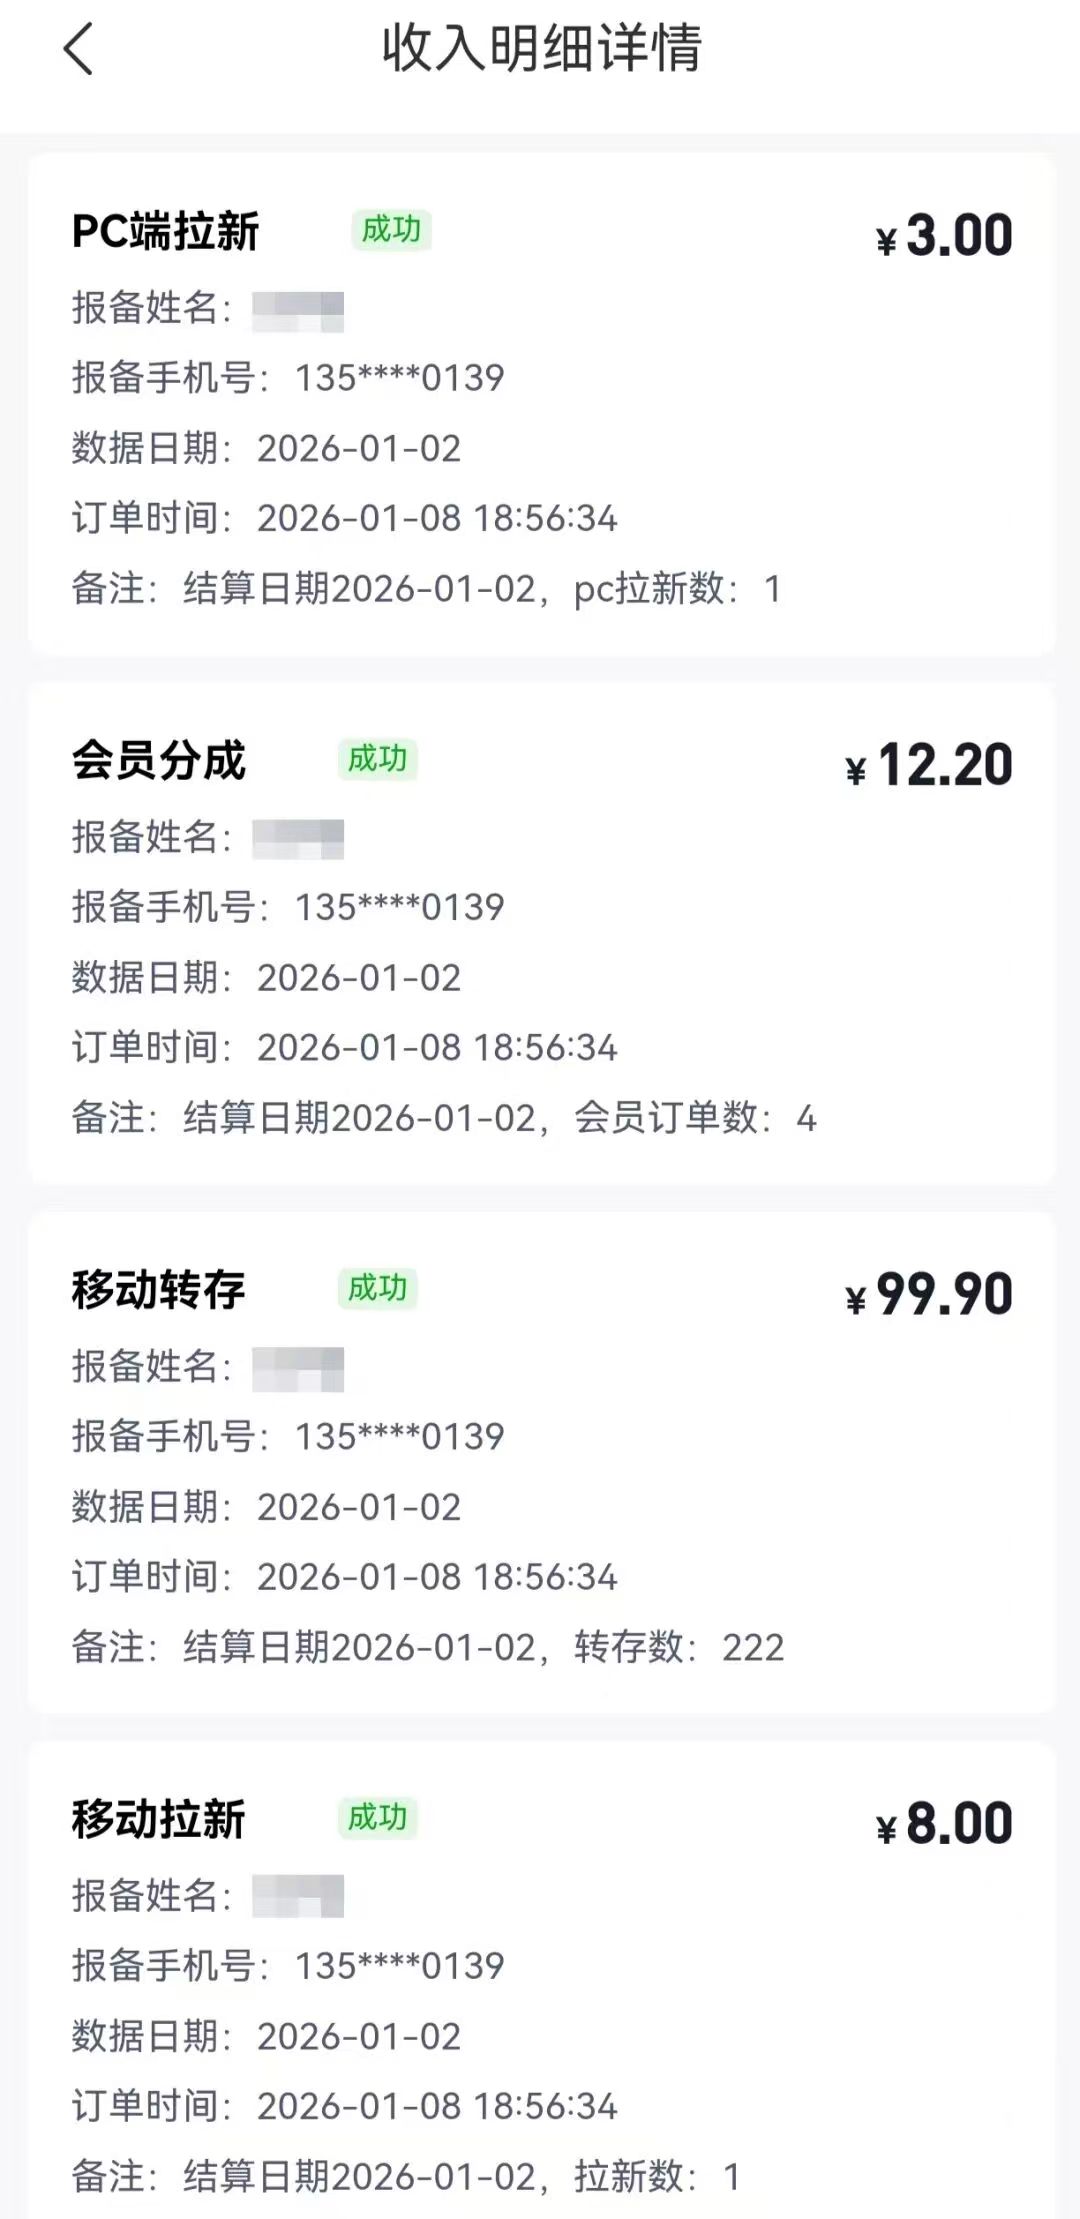
Task: Click the blurred name under 移动拉新
Action: [x=298, y=1896]
